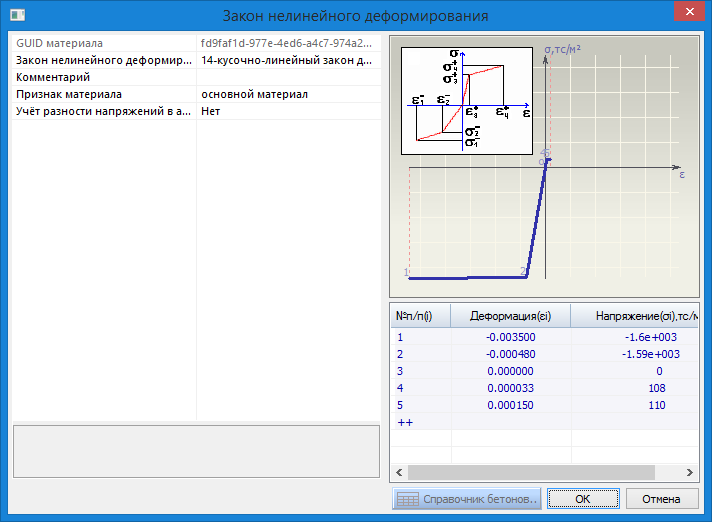The width and height of the screenshot is (712, 522).
Task: Select strain cell -0.003500 in row 1
Action: click(510, 338)
